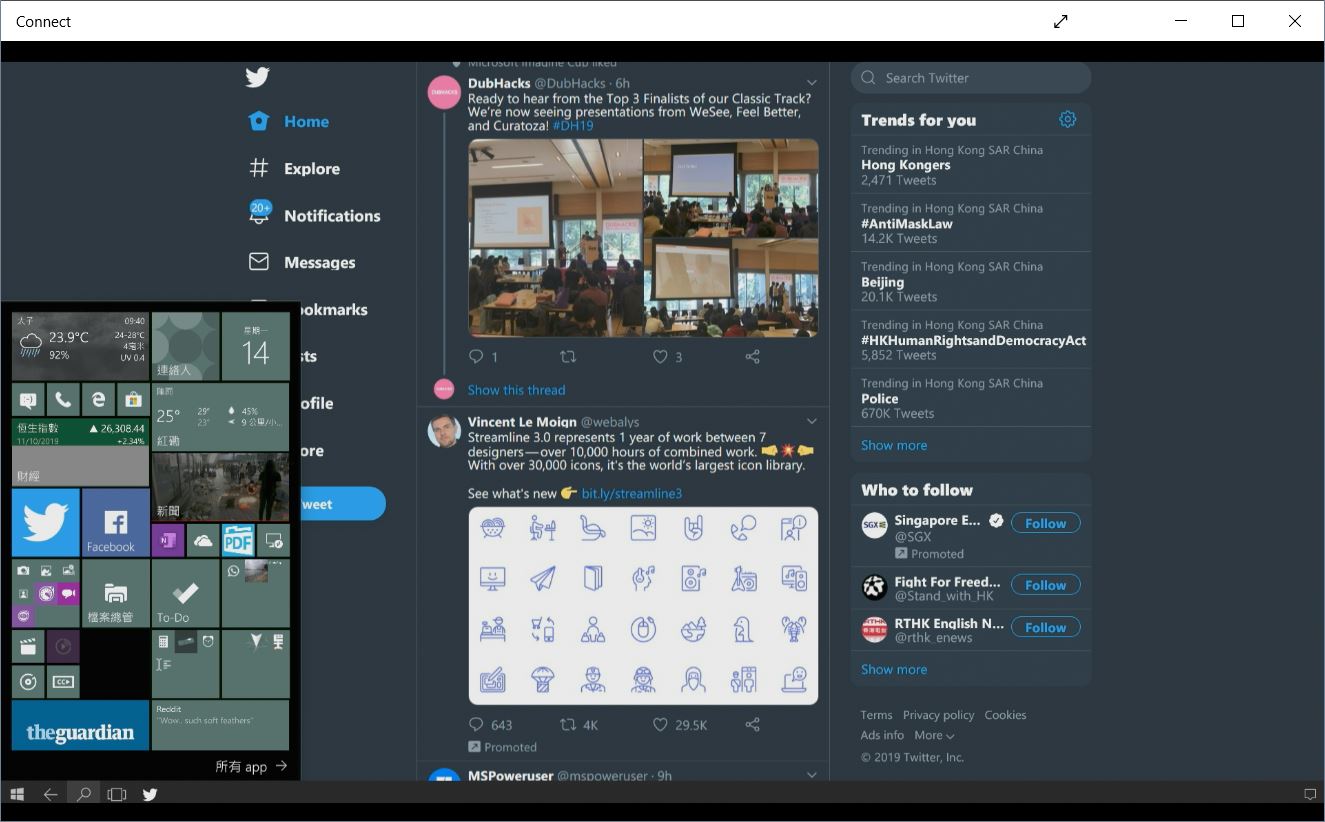Image resolution: width=1325 pixels, height=822 pixels.
Task: Open the CC captions tile
Action: (x=63, y=682)
